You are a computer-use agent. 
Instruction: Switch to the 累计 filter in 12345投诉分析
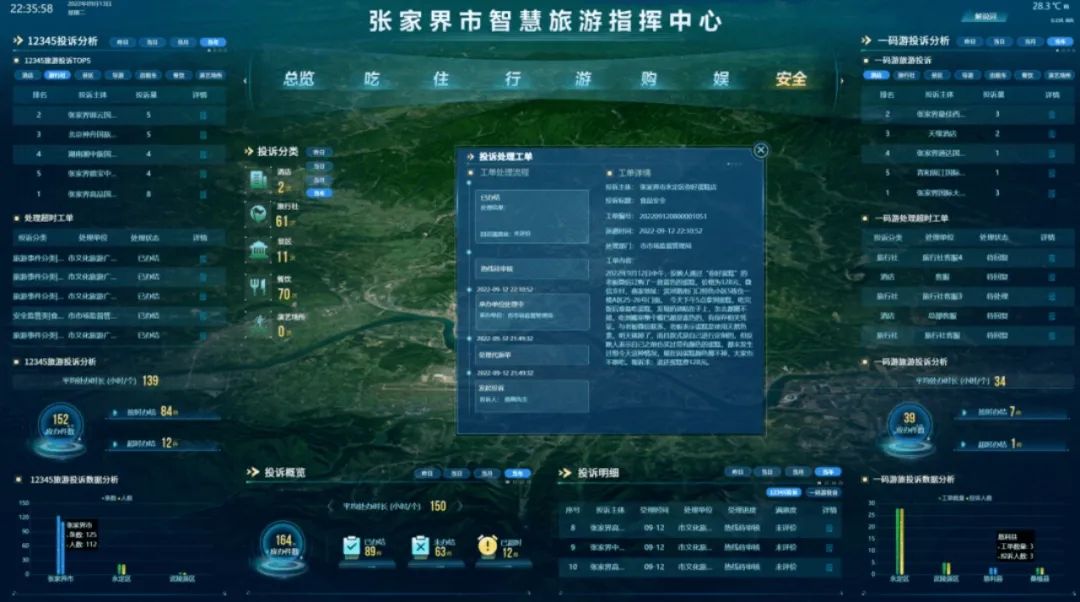pos(213,43)
